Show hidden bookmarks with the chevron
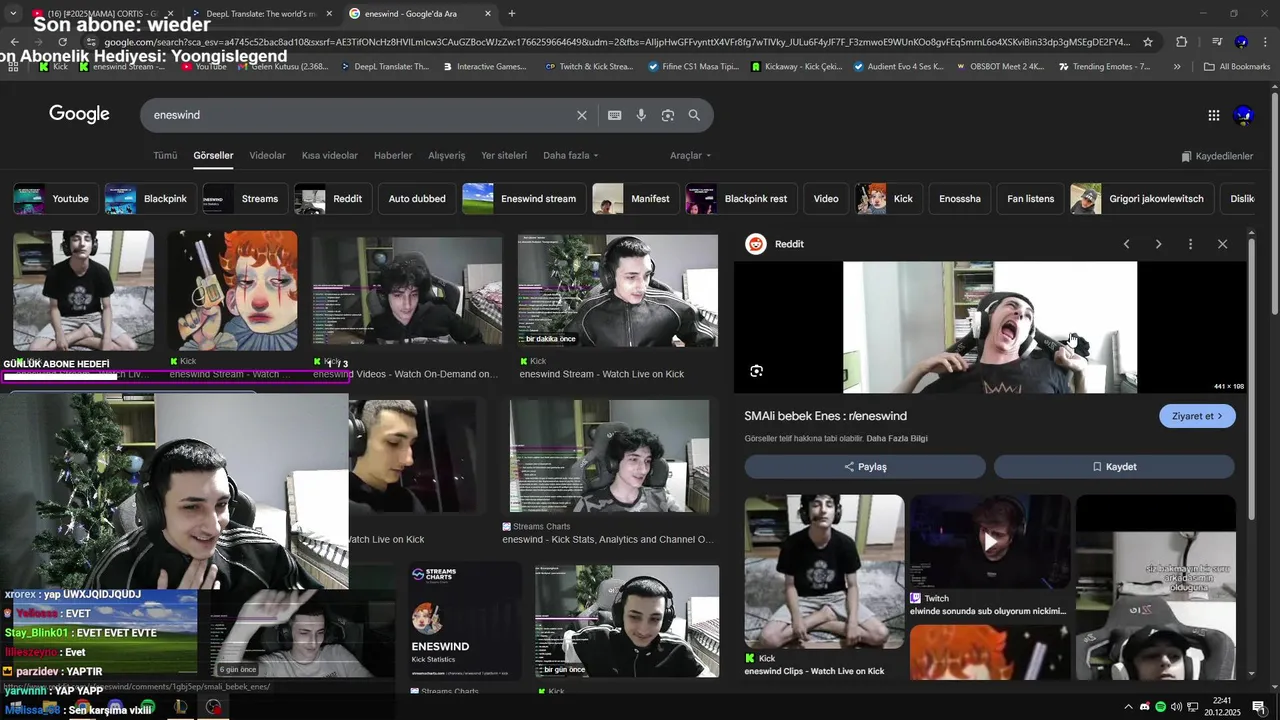The height and width of the screenshot is (720, 1280). (1177, 67)
